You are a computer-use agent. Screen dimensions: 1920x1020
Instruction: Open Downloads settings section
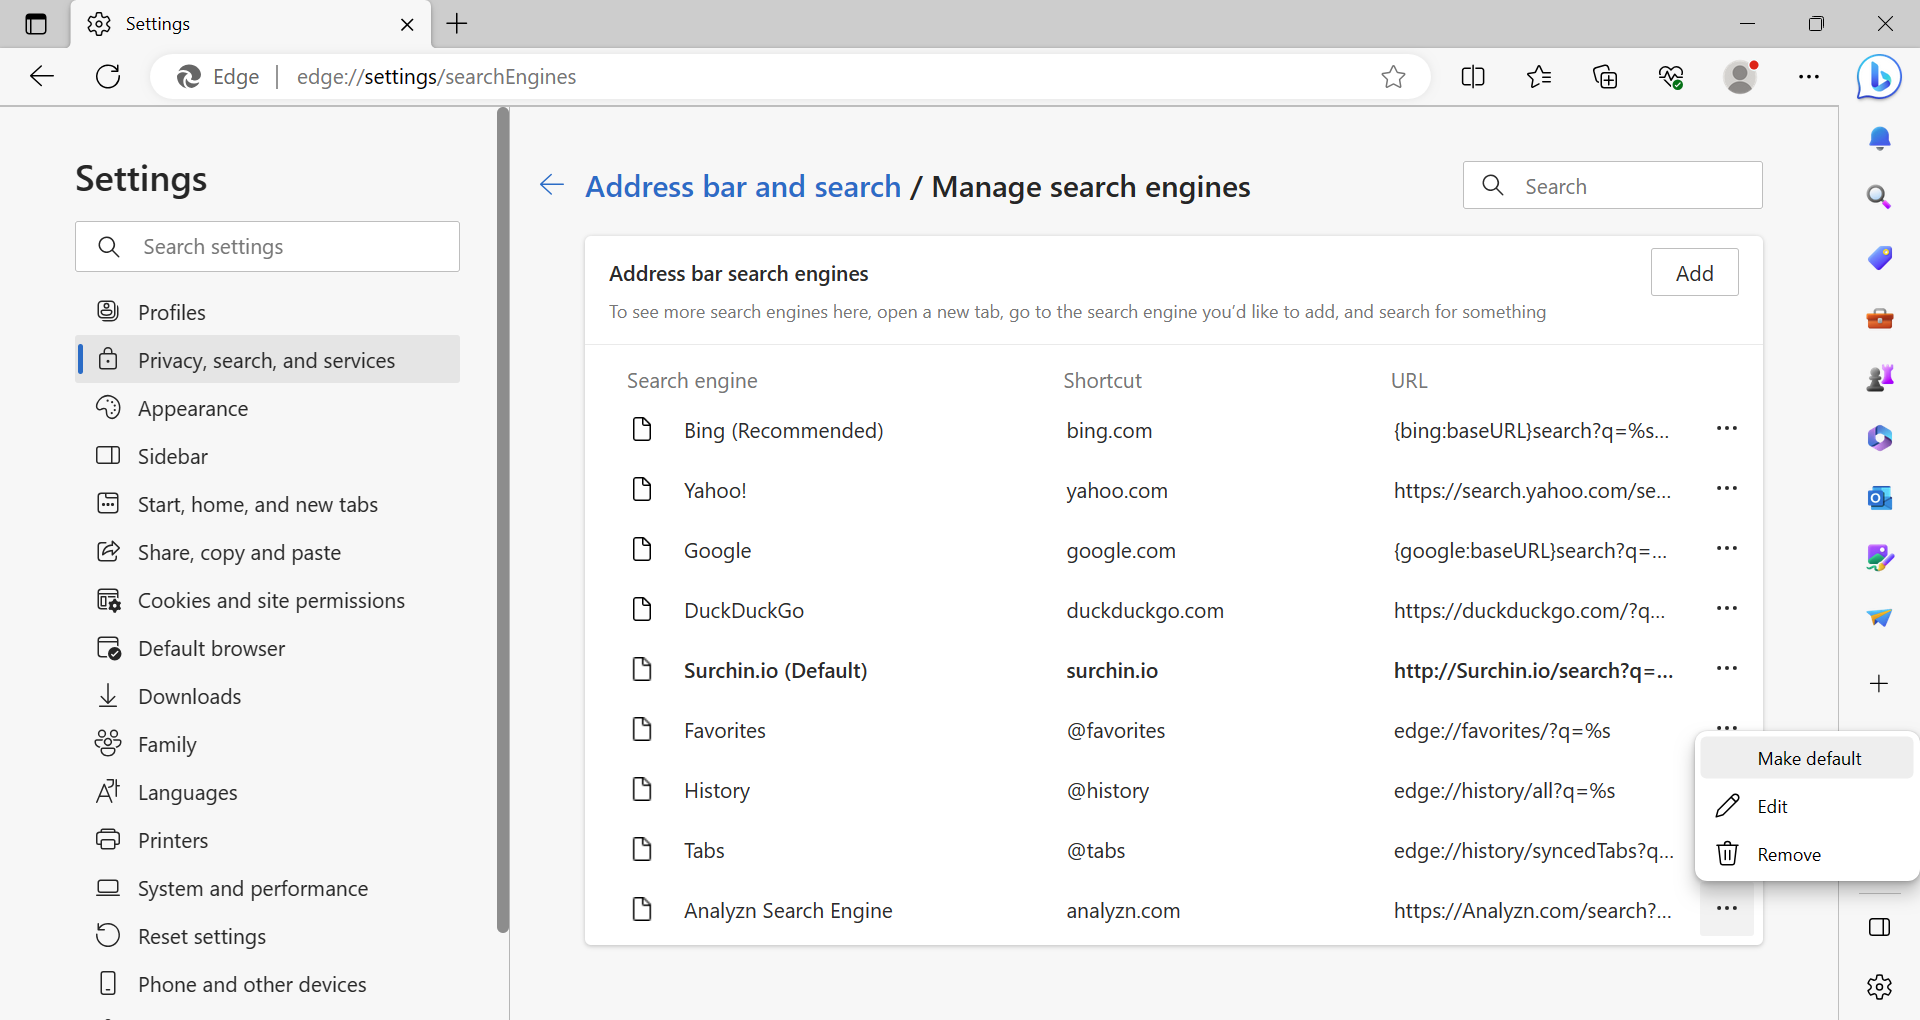[x=268, y=696]
